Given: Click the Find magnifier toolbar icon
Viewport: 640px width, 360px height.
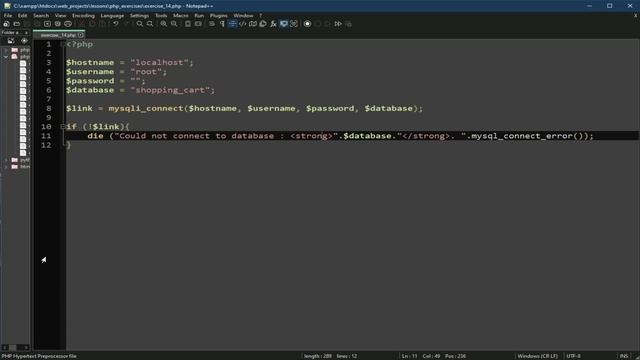Looking at the screenshot, I should coord(140,24).
